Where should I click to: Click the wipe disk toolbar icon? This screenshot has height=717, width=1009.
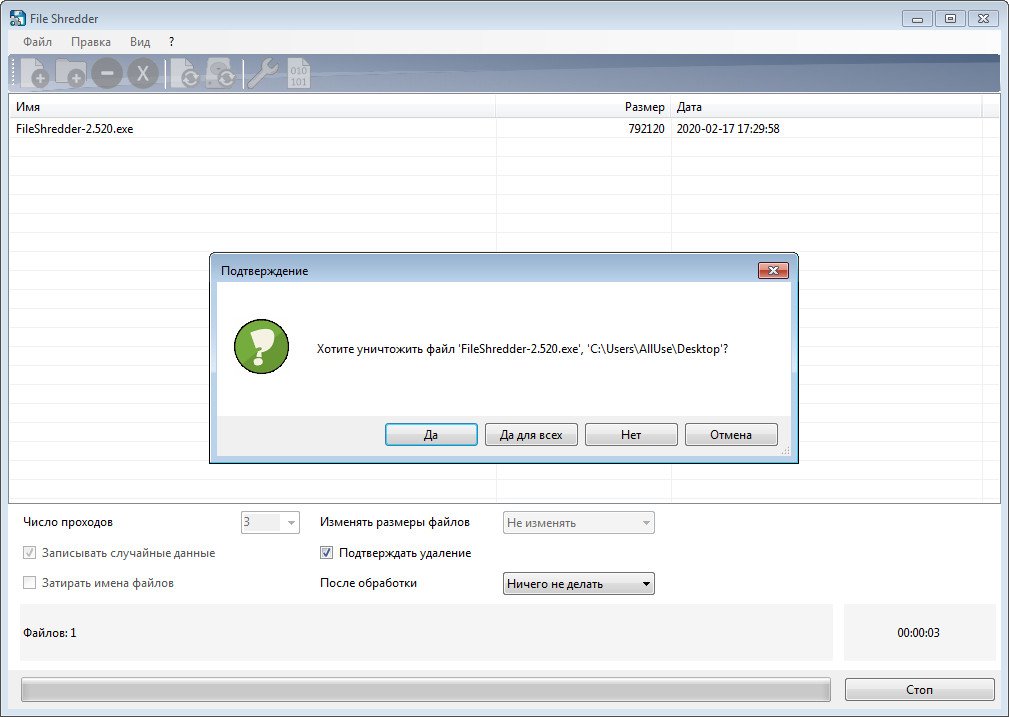[221, 73]
